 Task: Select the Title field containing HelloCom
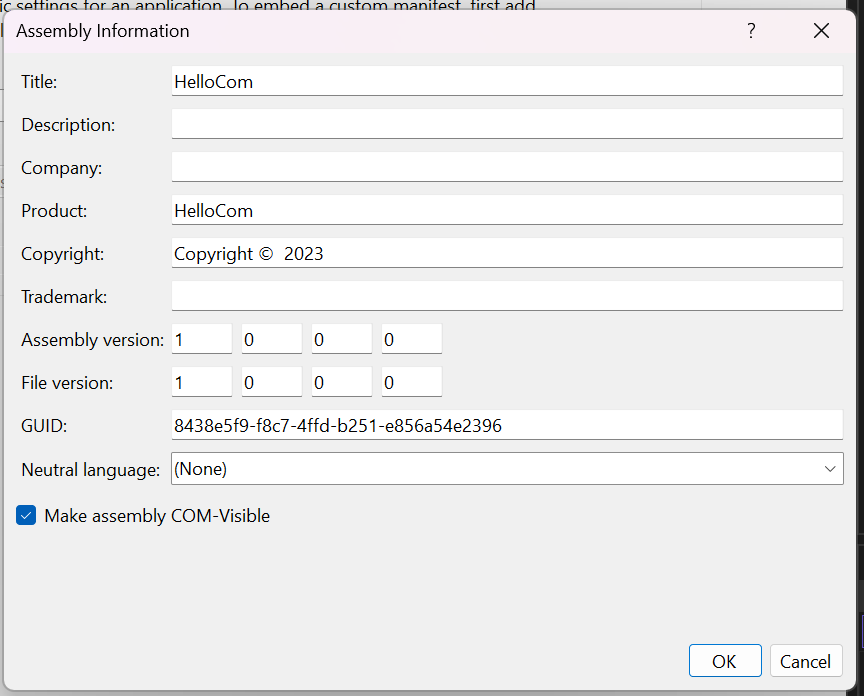(x=507, y=81)
